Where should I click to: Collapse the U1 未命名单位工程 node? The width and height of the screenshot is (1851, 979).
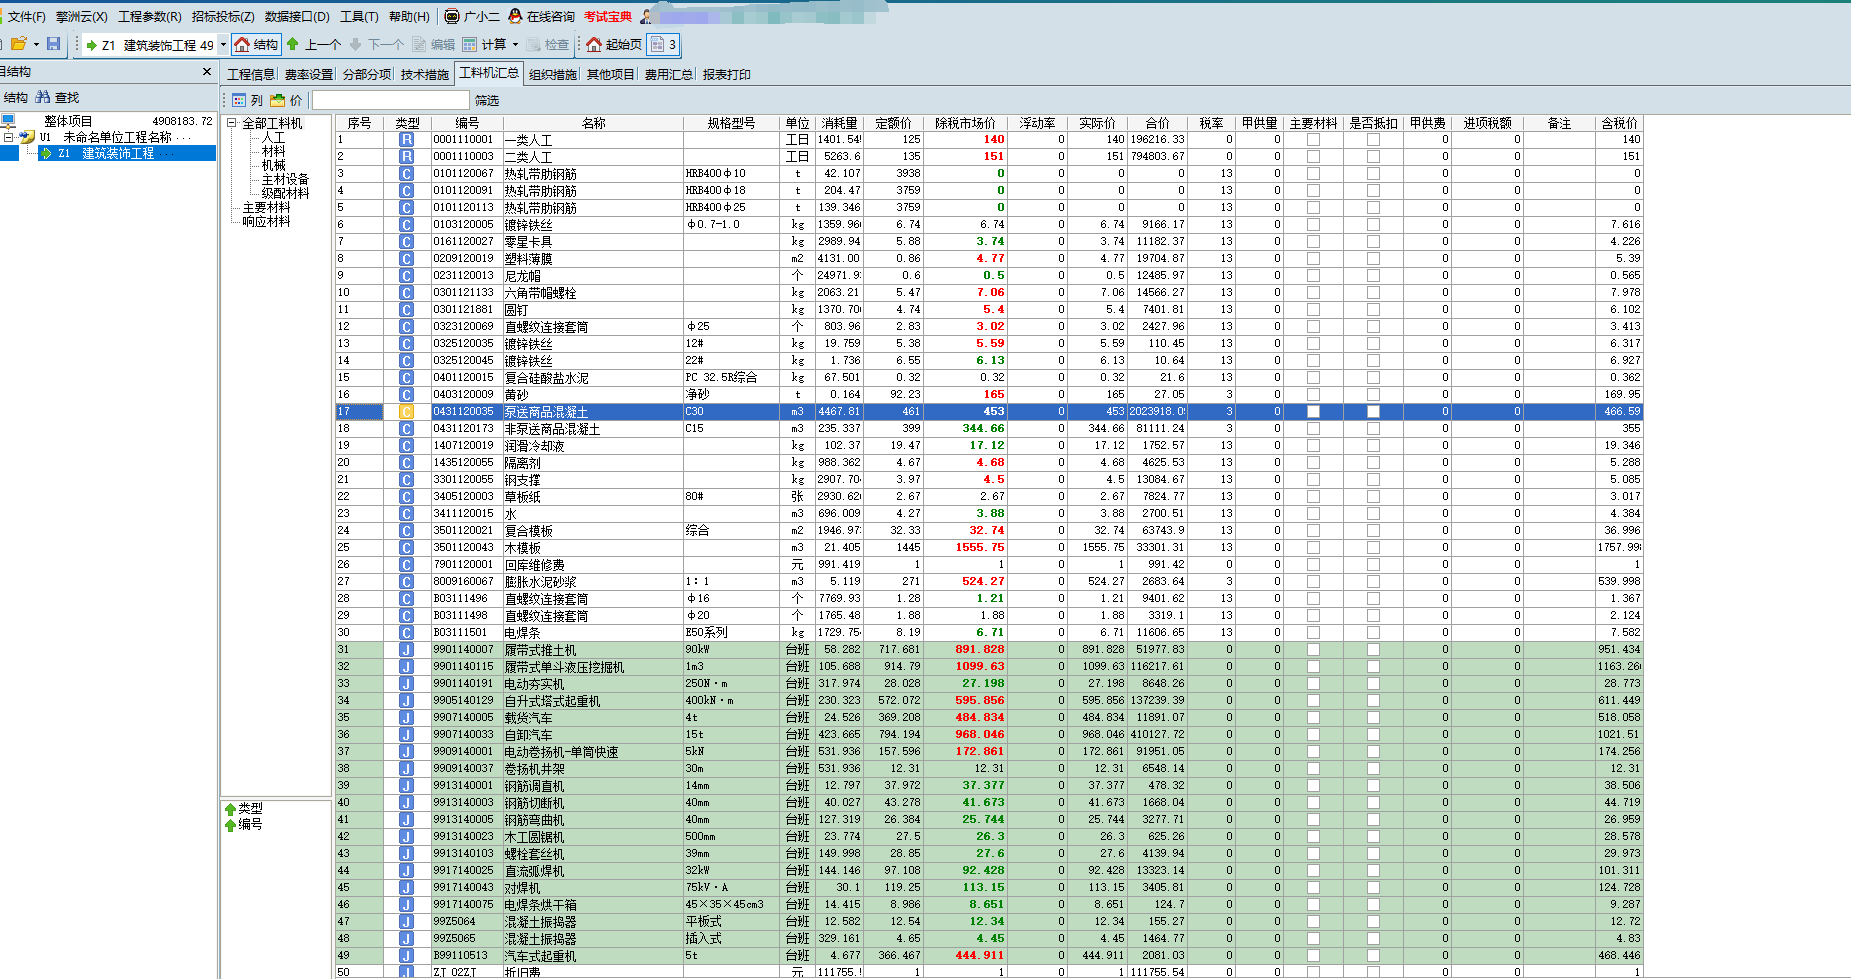click(x=8, y=137)
